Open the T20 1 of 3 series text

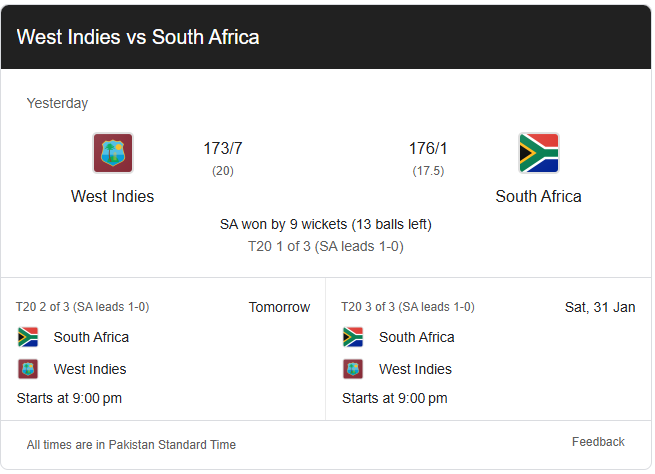click(x=326, y=246)
